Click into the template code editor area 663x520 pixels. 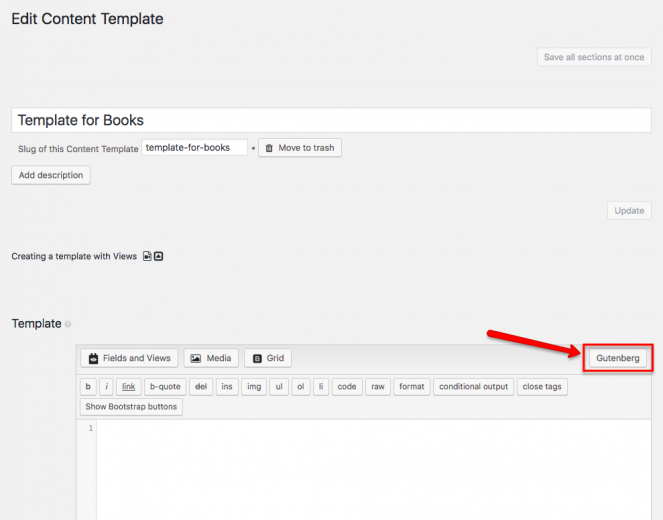(374, 469)
